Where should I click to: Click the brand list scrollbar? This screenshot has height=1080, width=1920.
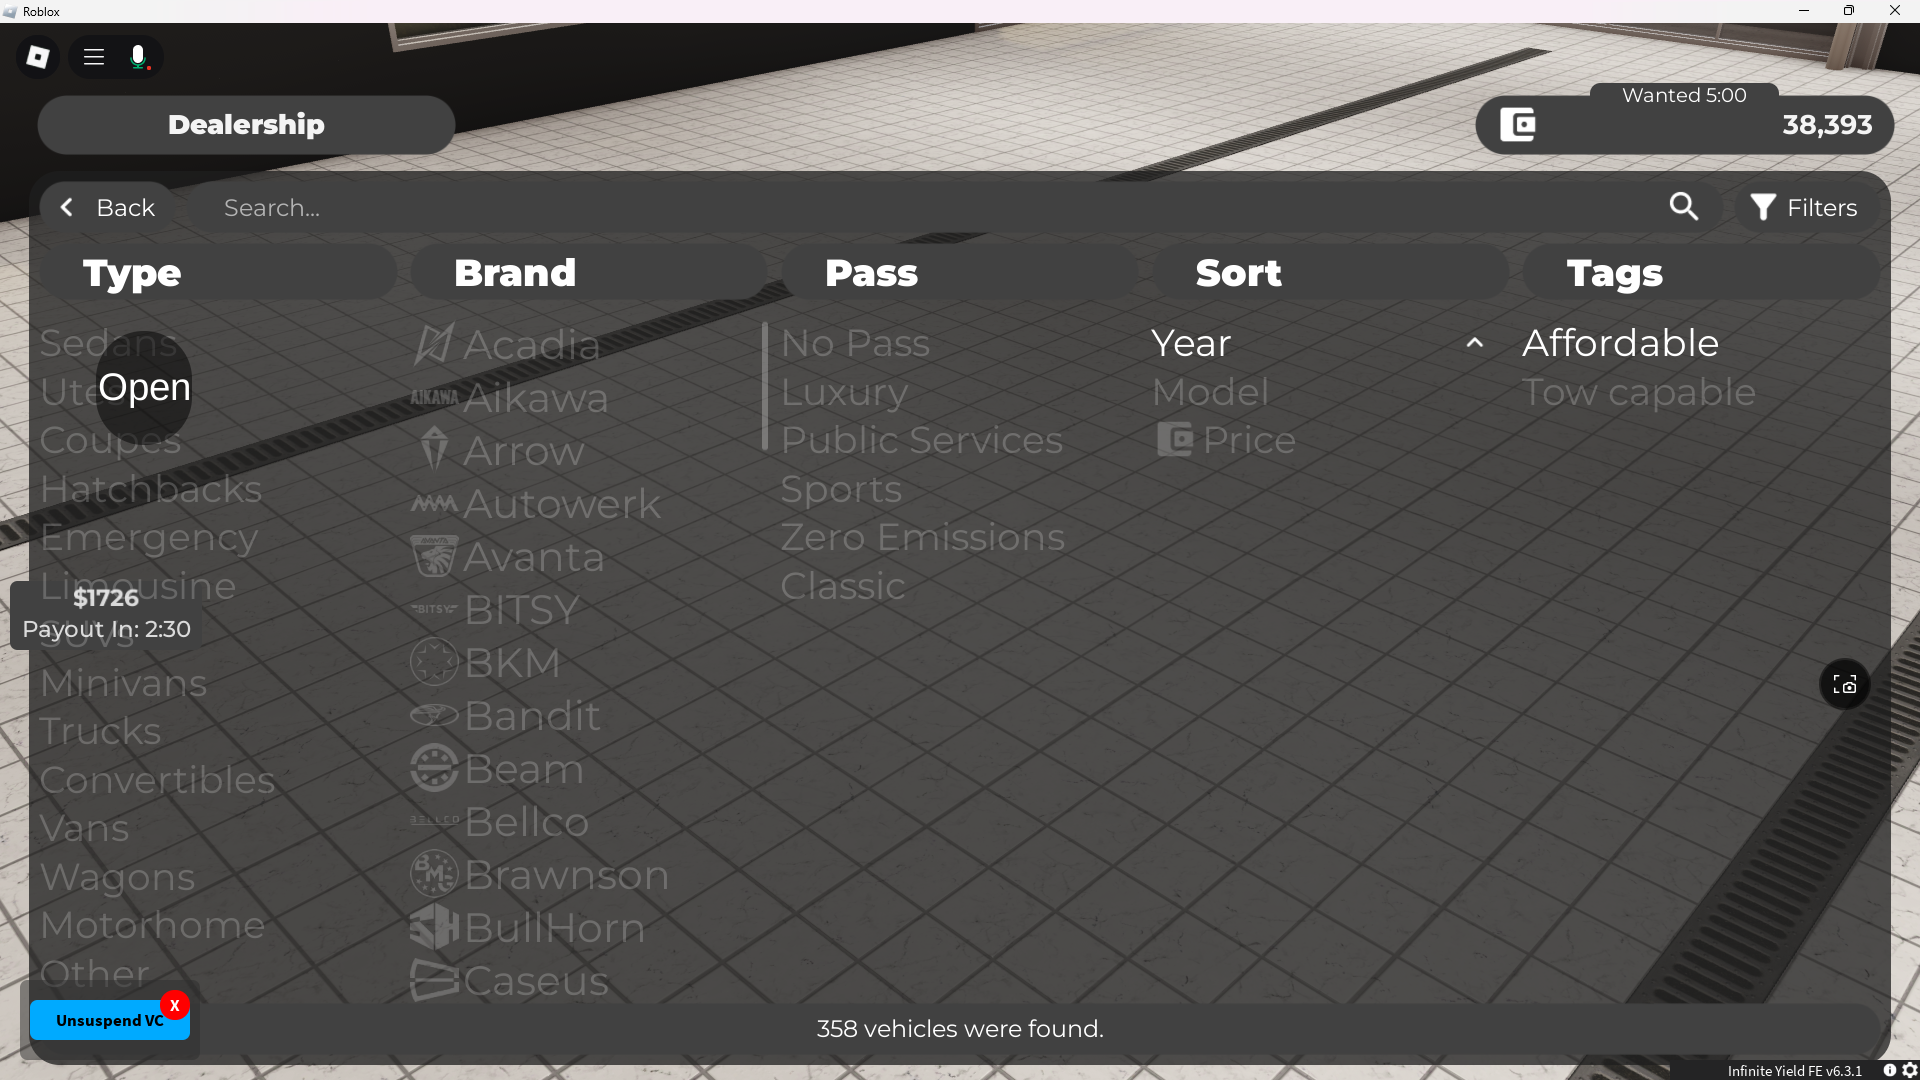point(765,386)
